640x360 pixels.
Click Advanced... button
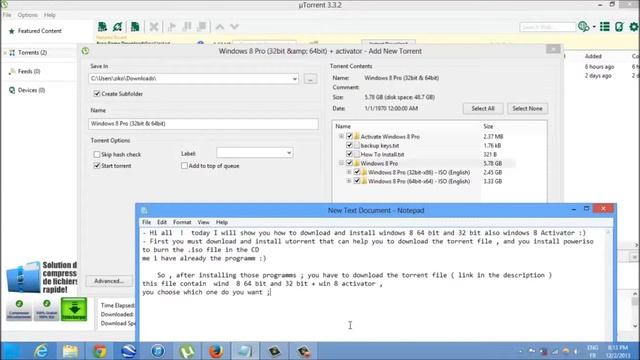(x=109, y=281)
